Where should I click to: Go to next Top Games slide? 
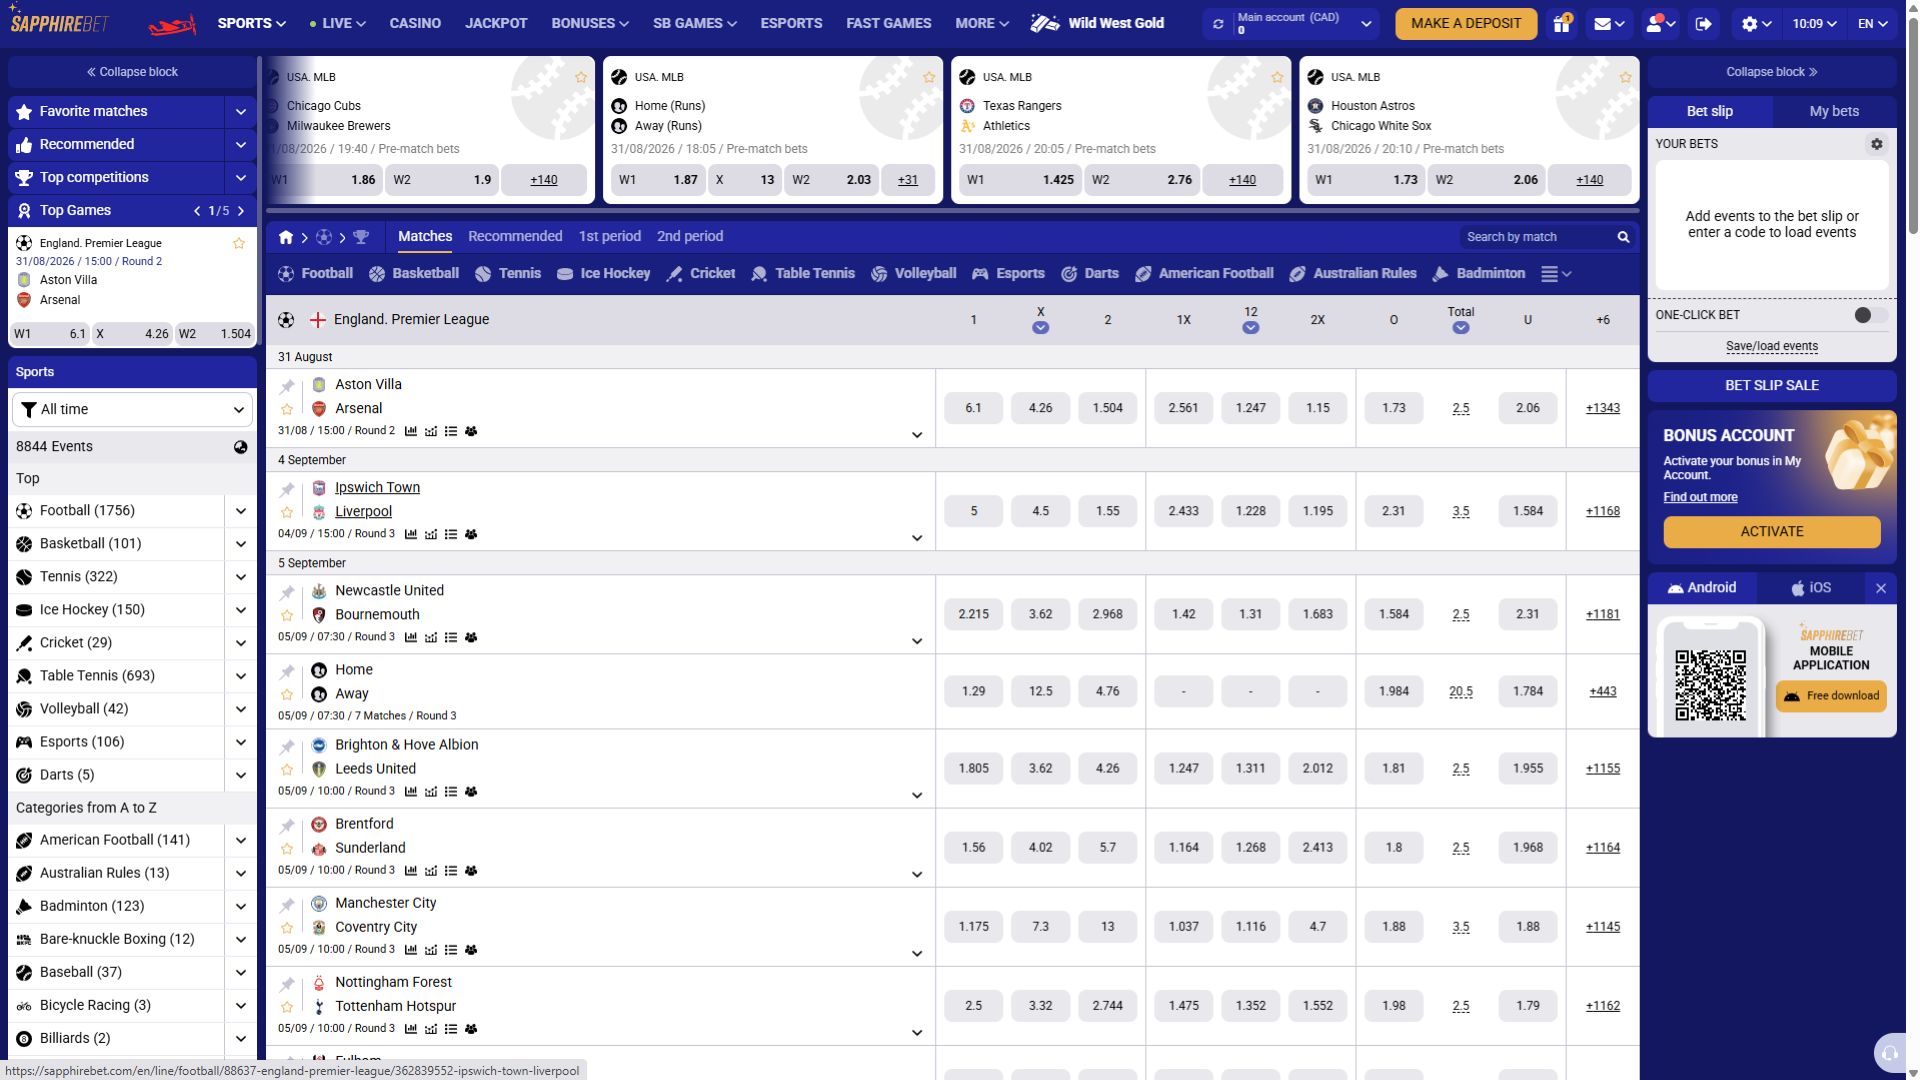(x=241, y=211)
